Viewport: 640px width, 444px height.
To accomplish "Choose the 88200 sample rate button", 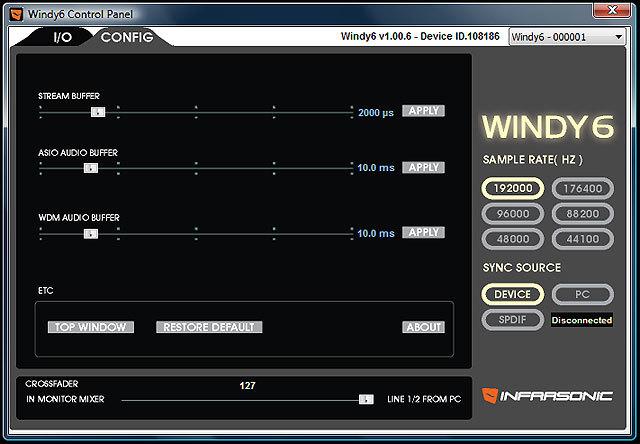I will [x=583, y=213].
